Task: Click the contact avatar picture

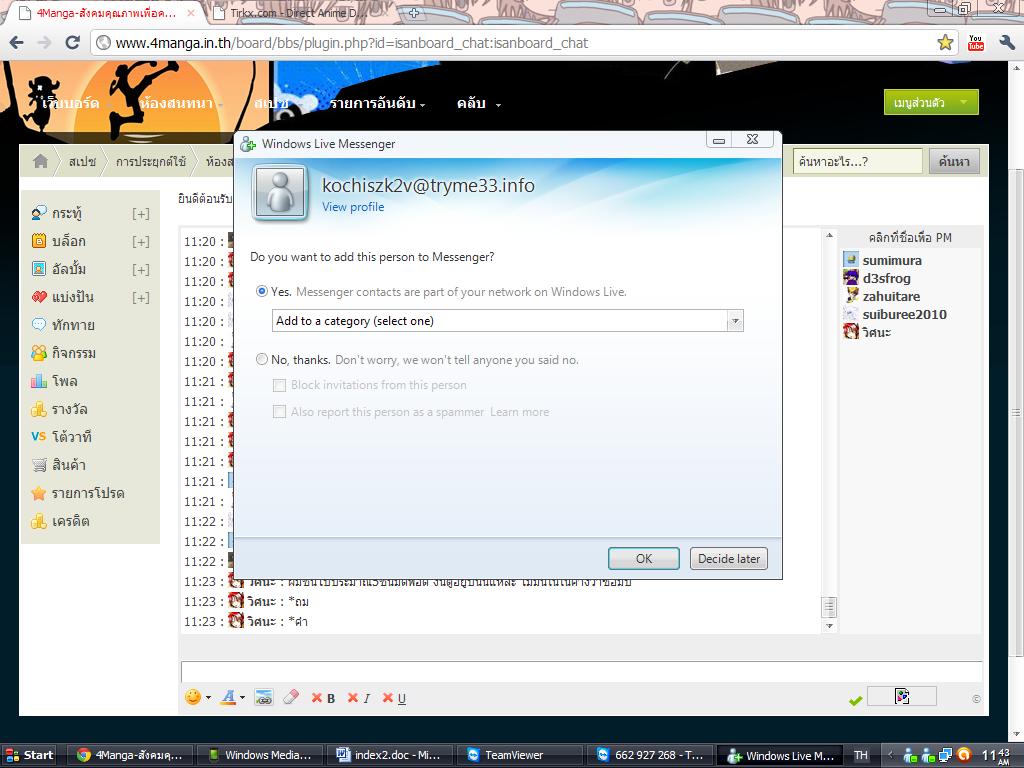Action: [280, 192]
